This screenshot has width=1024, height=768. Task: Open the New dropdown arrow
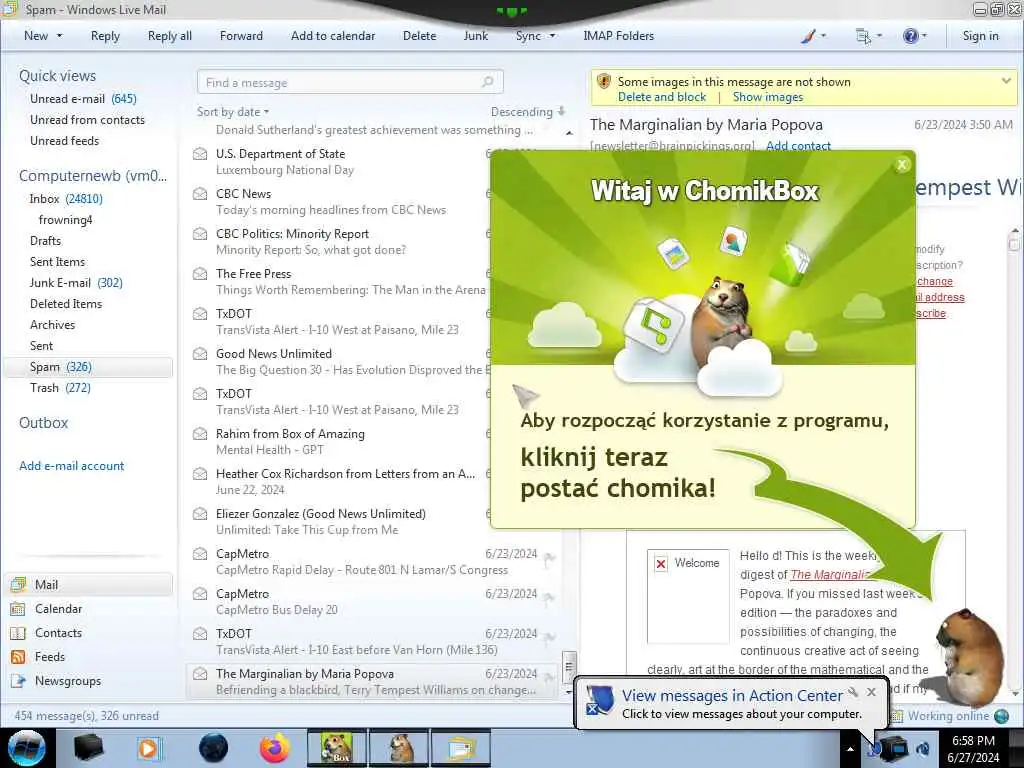pos(59,36)
